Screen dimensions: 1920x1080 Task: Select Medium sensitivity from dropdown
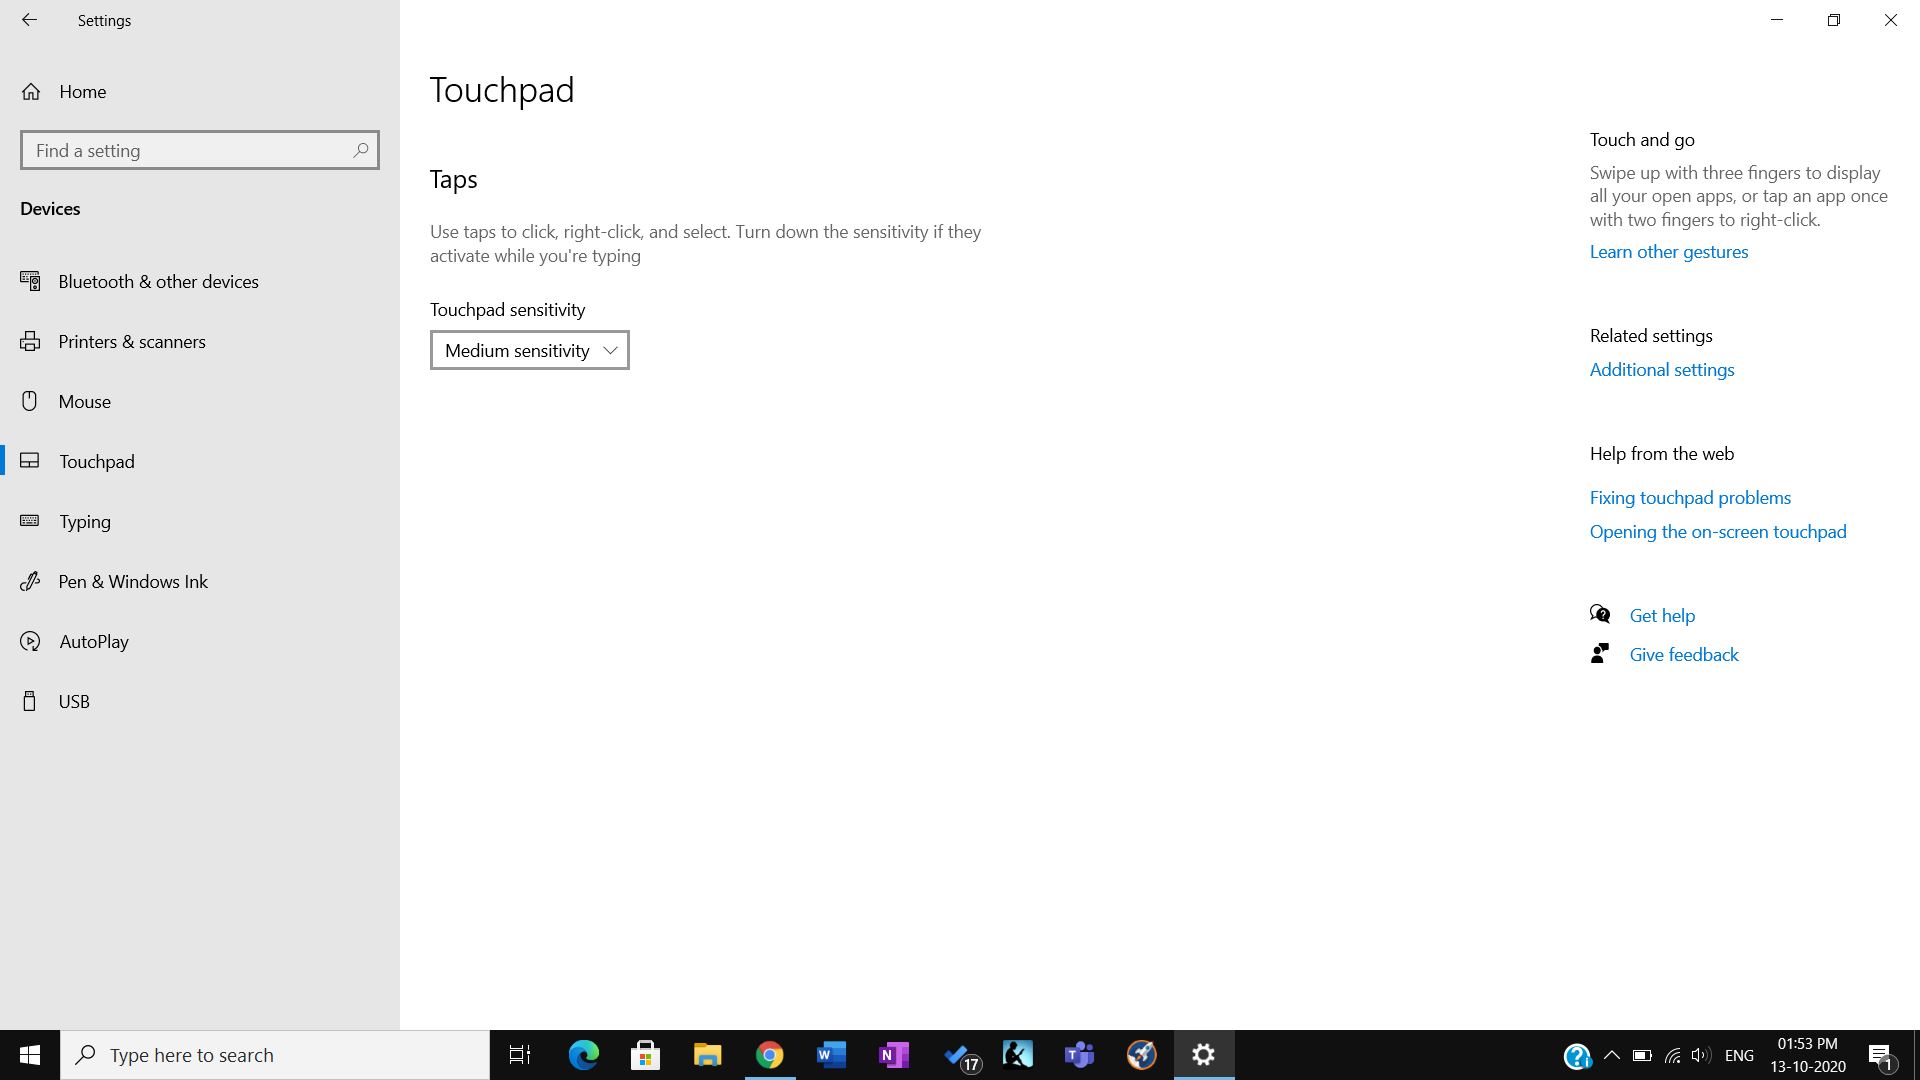tap(529, 349)
